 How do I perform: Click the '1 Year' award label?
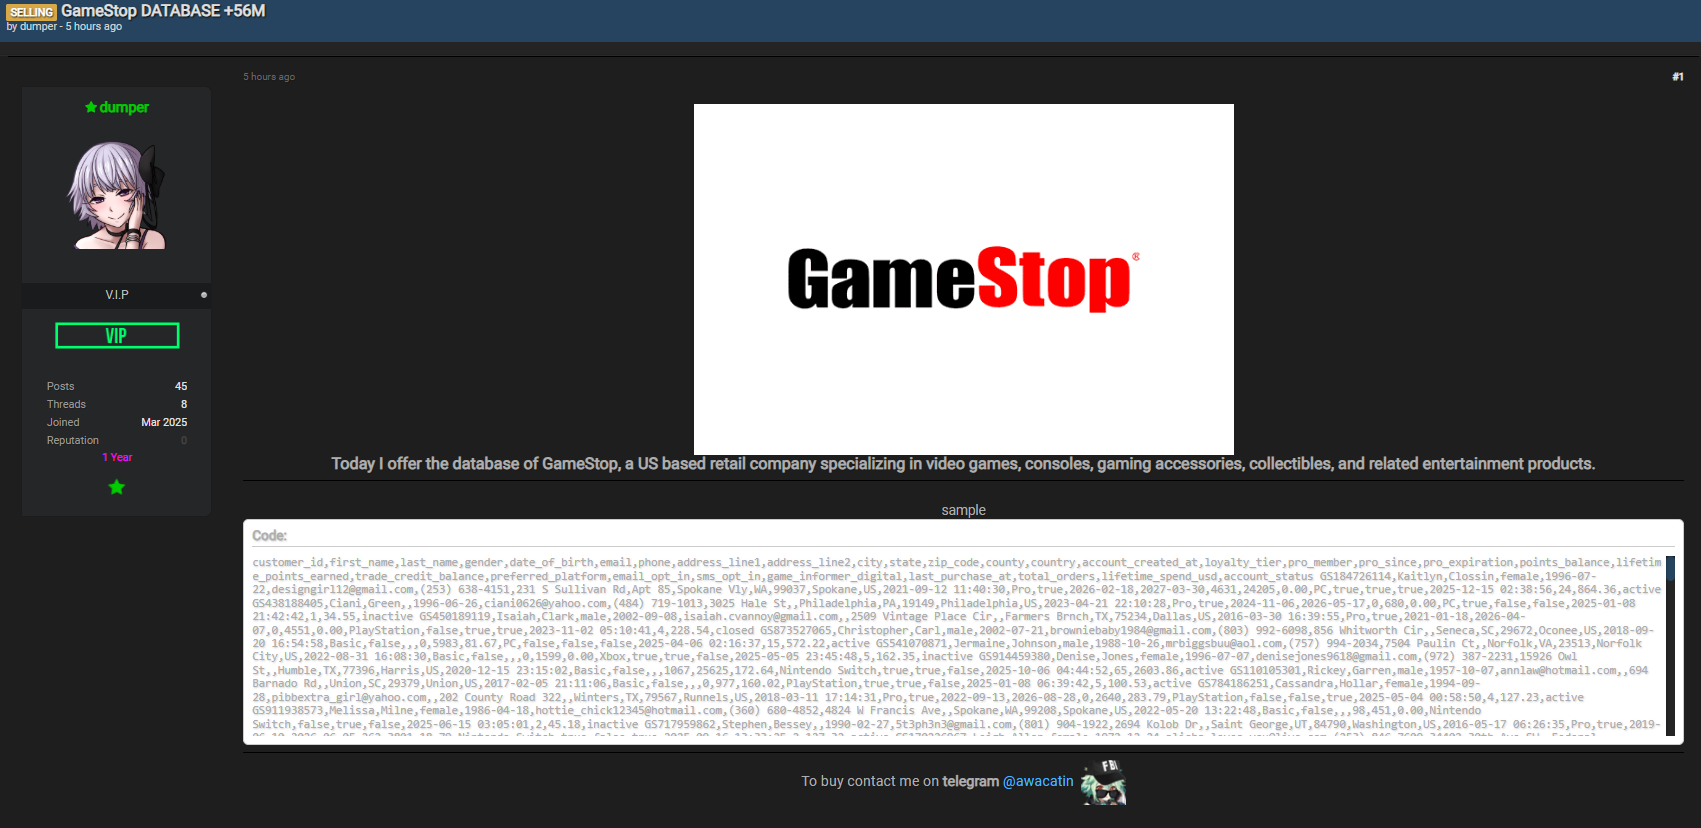click(x=117, y=457)
